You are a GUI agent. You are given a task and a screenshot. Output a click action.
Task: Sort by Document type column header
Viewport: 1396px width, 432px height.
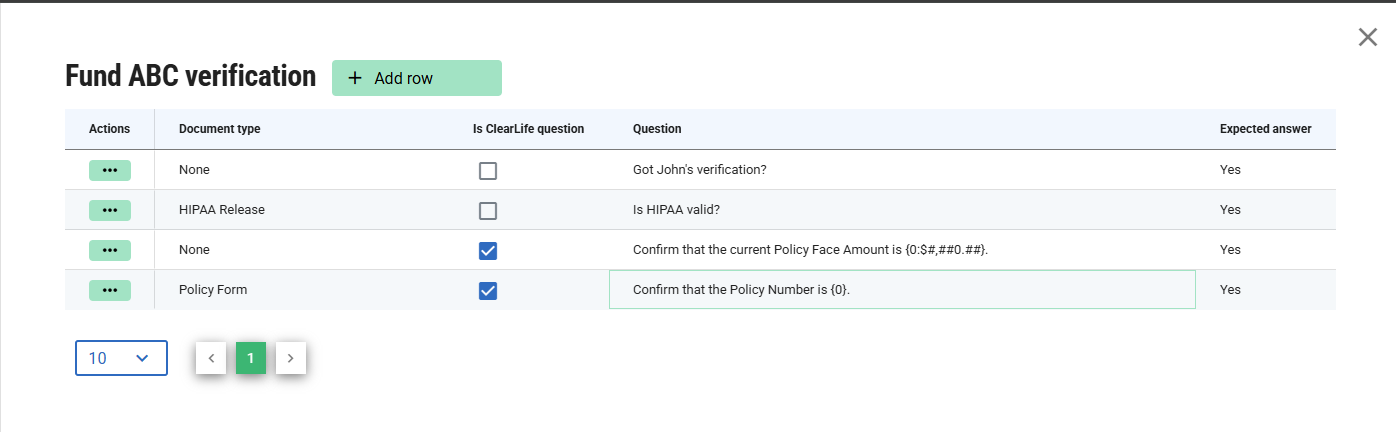coord(220,129)
